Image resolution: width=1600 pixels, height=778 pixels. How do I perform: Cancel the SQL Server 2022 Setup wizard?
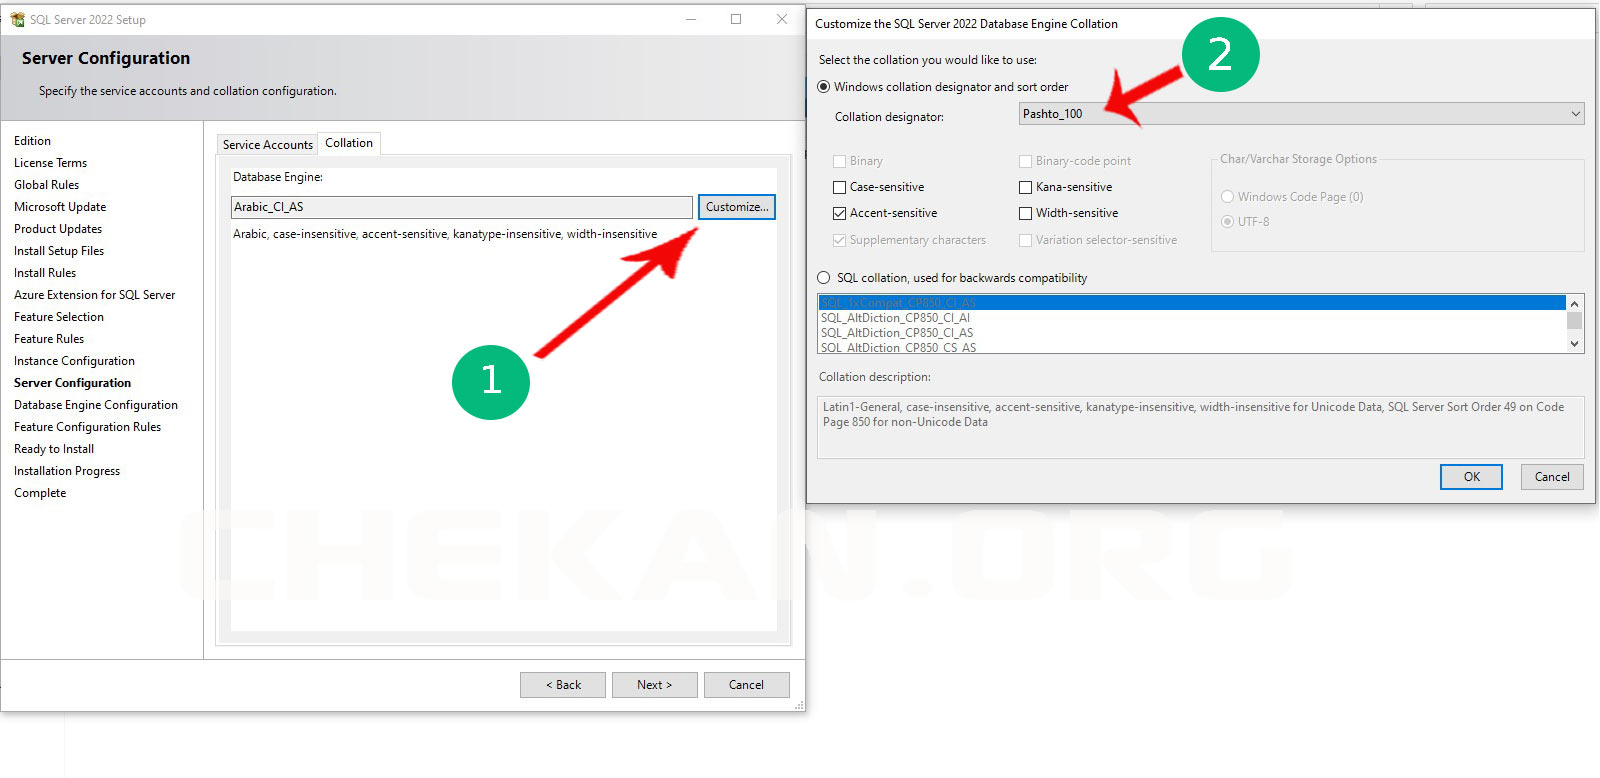coord(746,685)
